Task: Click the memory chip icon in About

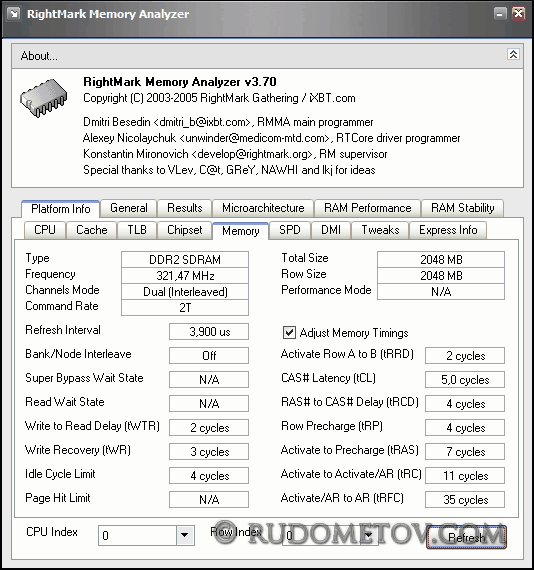Action: (x=43, y=98)
